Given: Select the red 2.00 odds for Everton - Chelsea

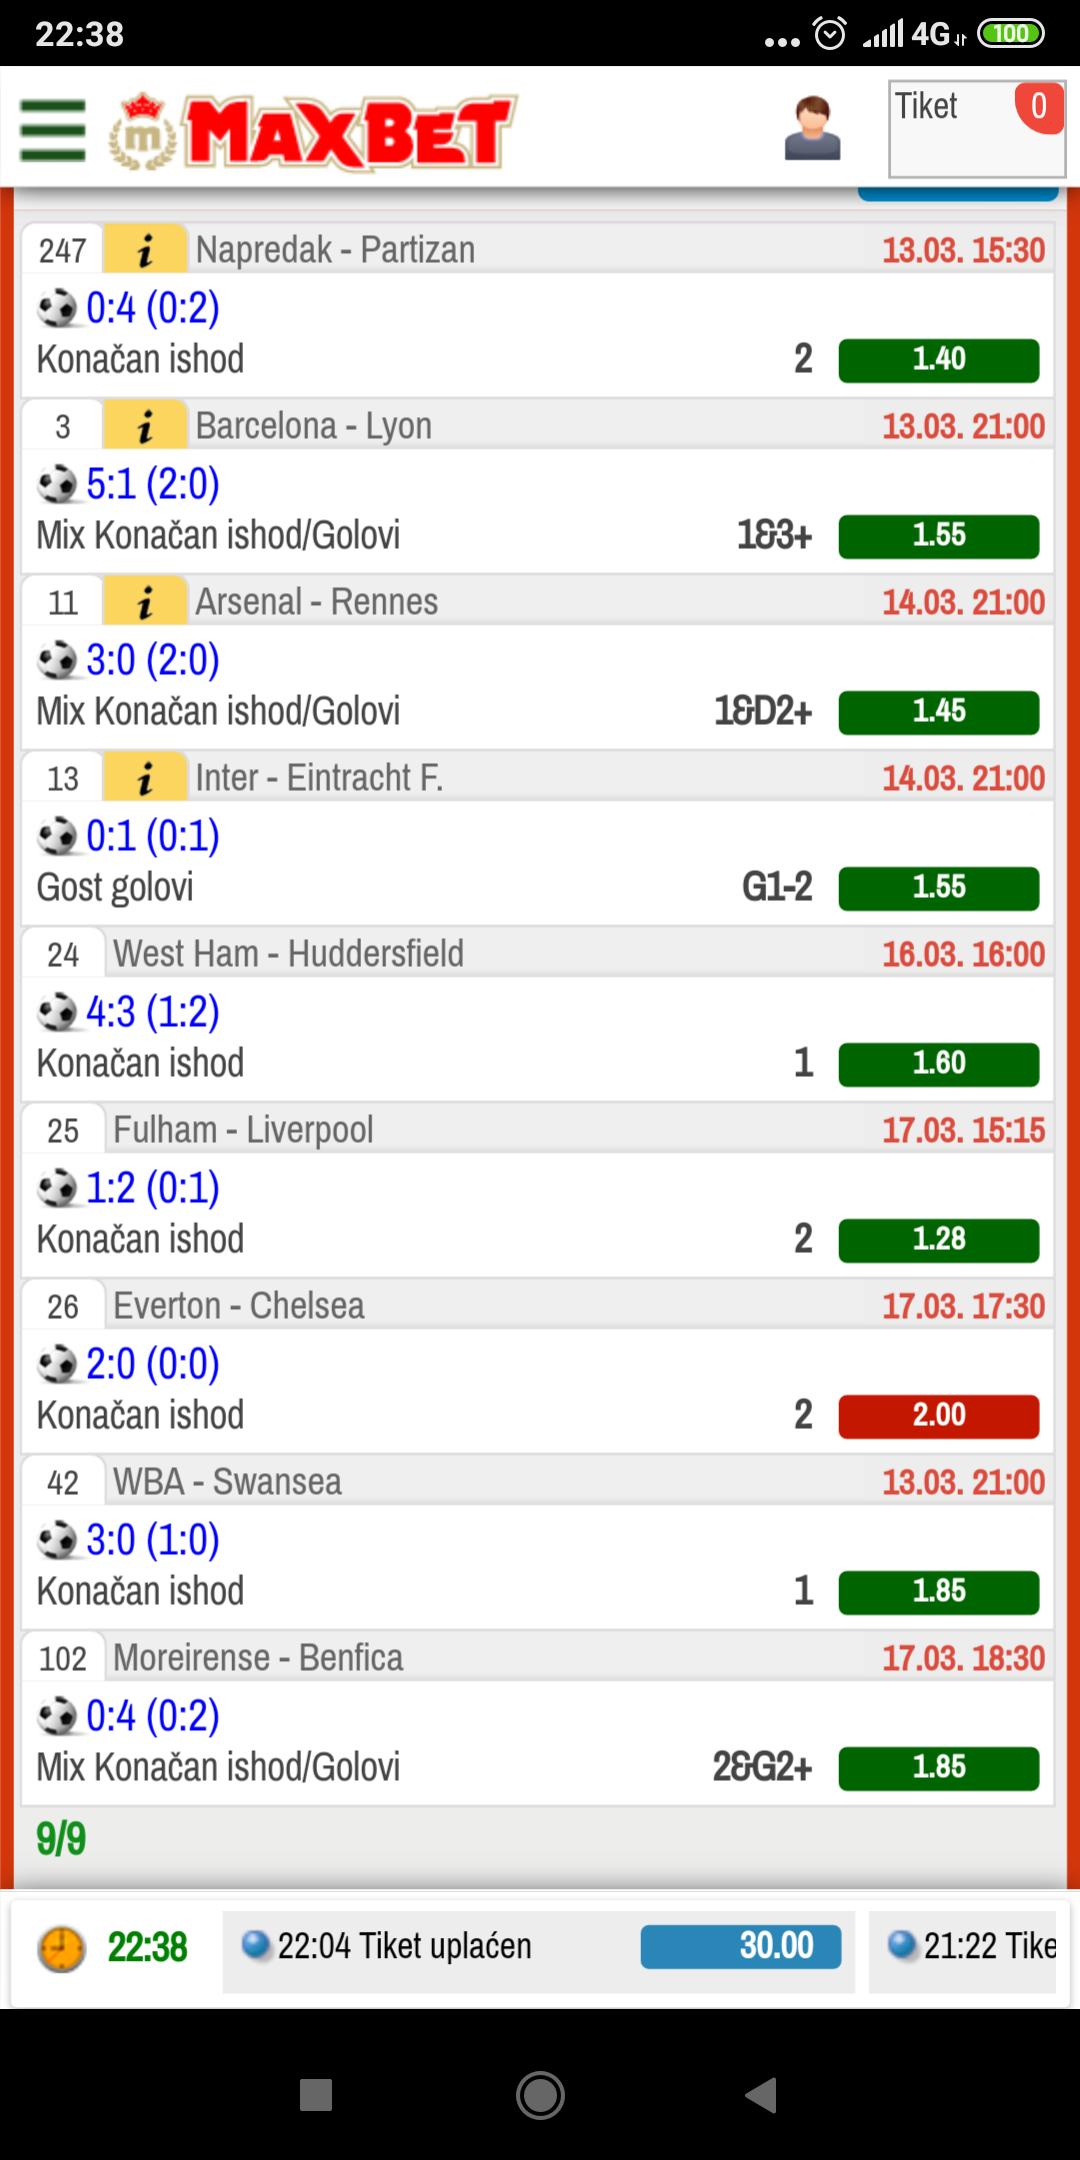Looking at the screenshot, I should click(x=938, y=1416).
